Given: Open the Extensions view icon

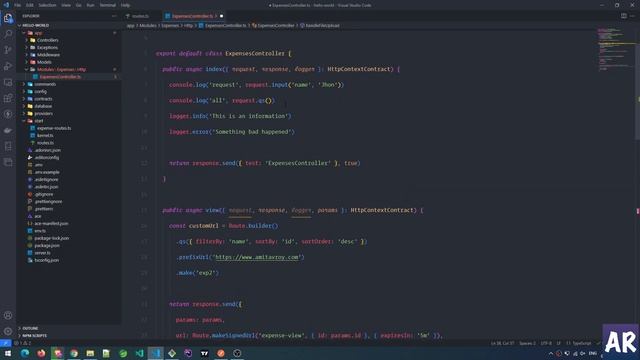Looking at the screenshot, I should click(8, 98).
